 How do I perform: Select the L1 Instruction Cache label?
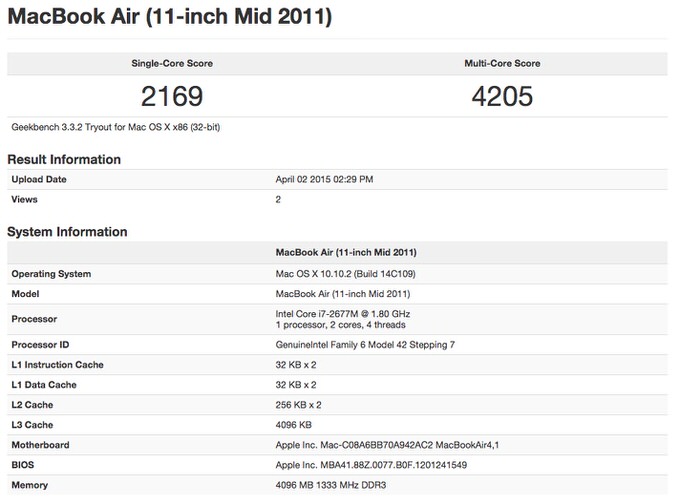[58, 365]
